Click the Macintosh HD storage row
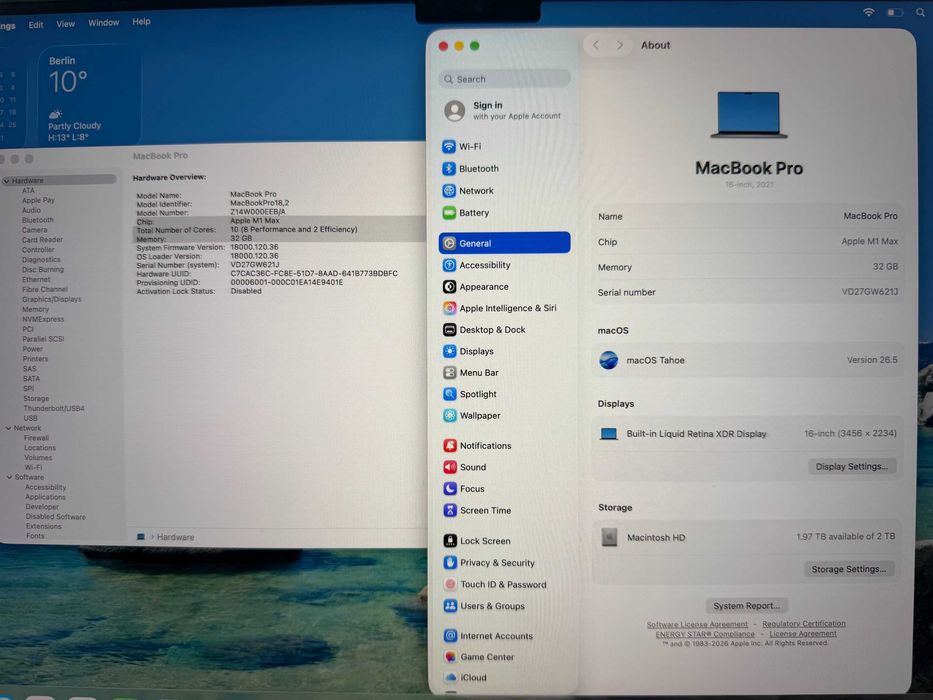 [748, 537]
